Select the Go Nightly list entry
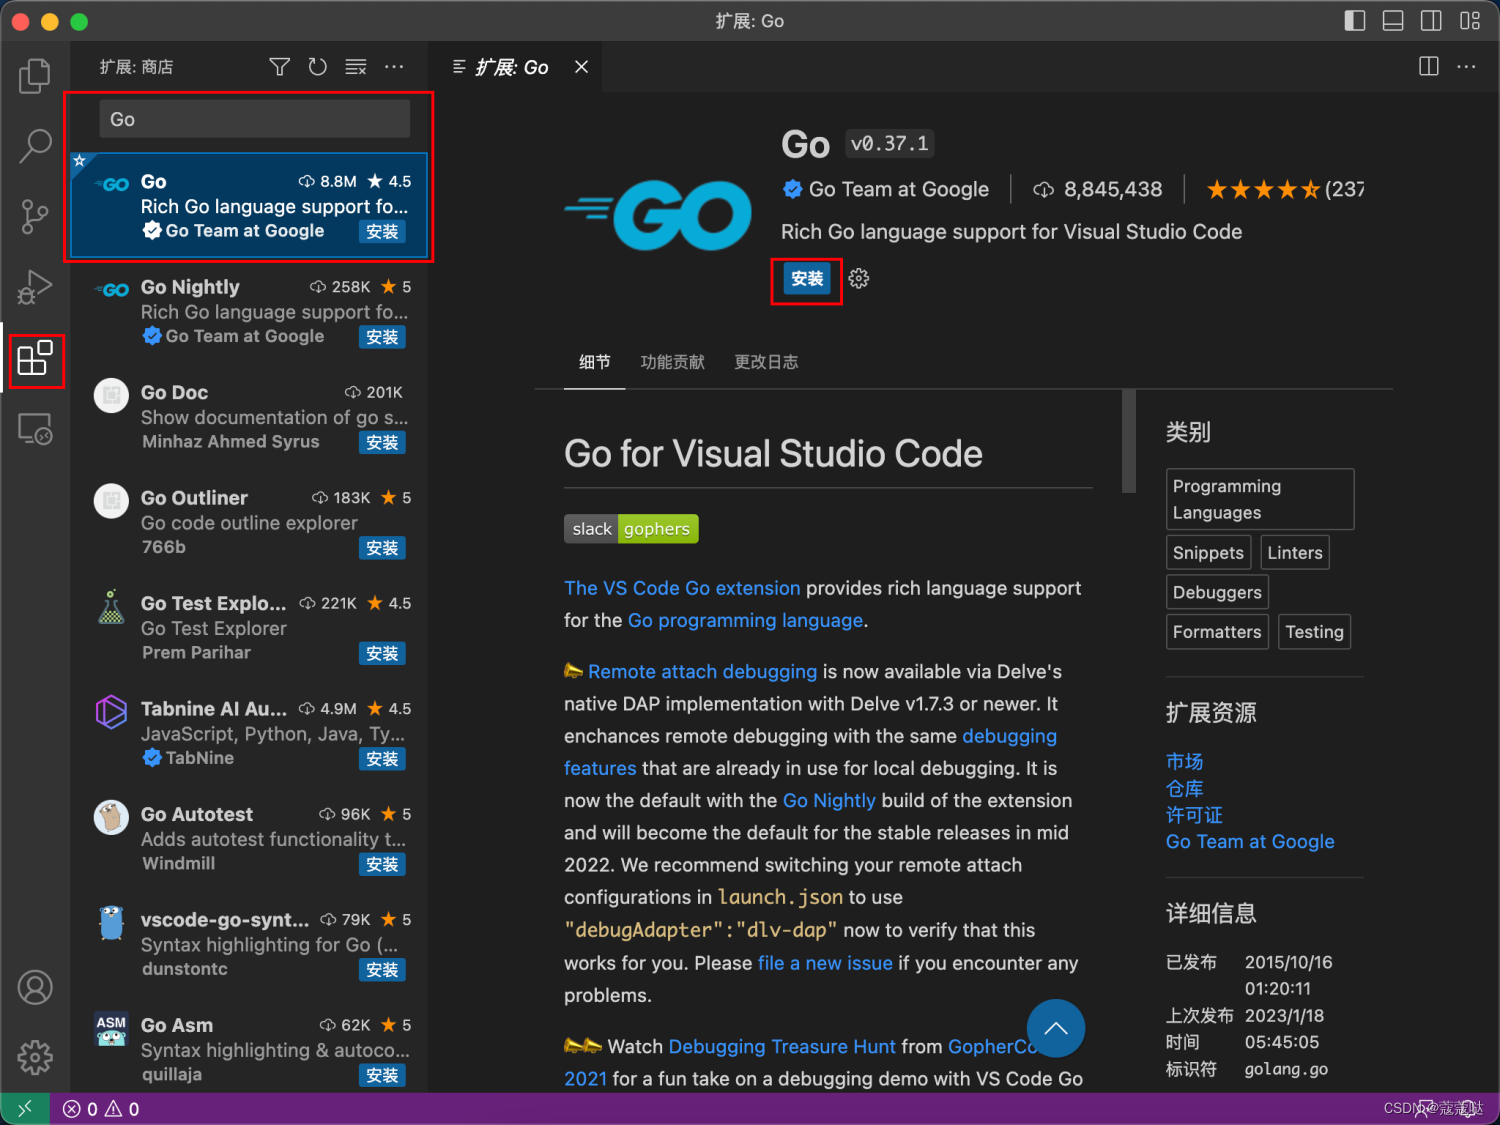 coord(249,312)
